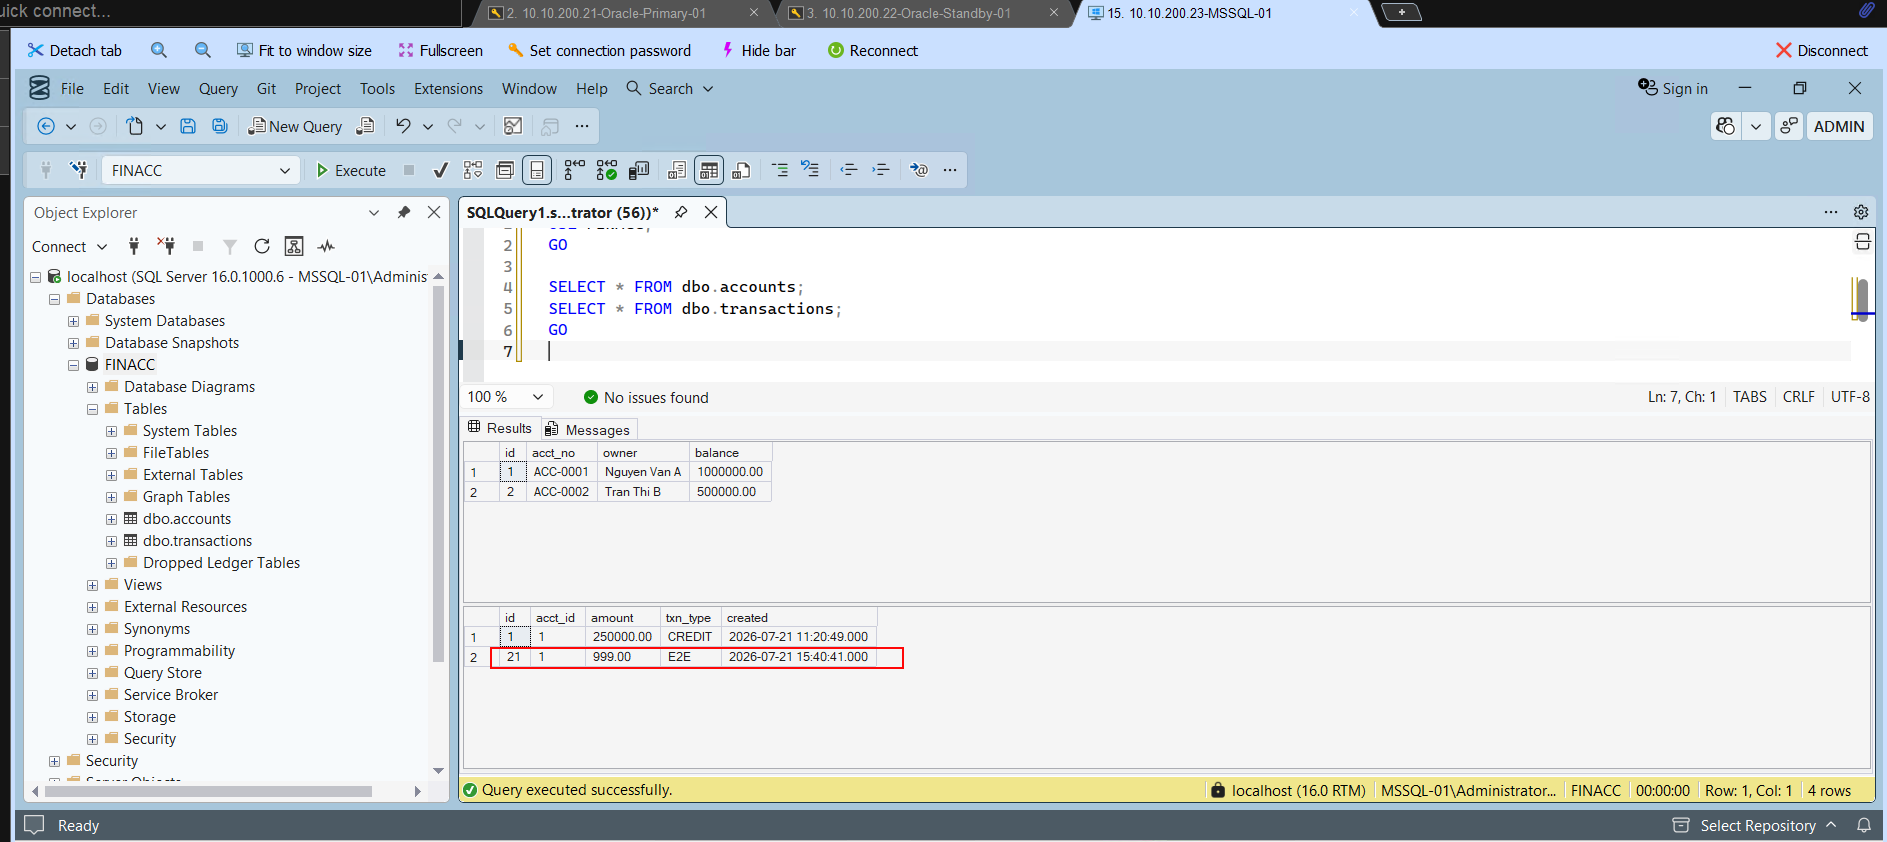Click Navigate Backward arrow icon

(45, 126)
